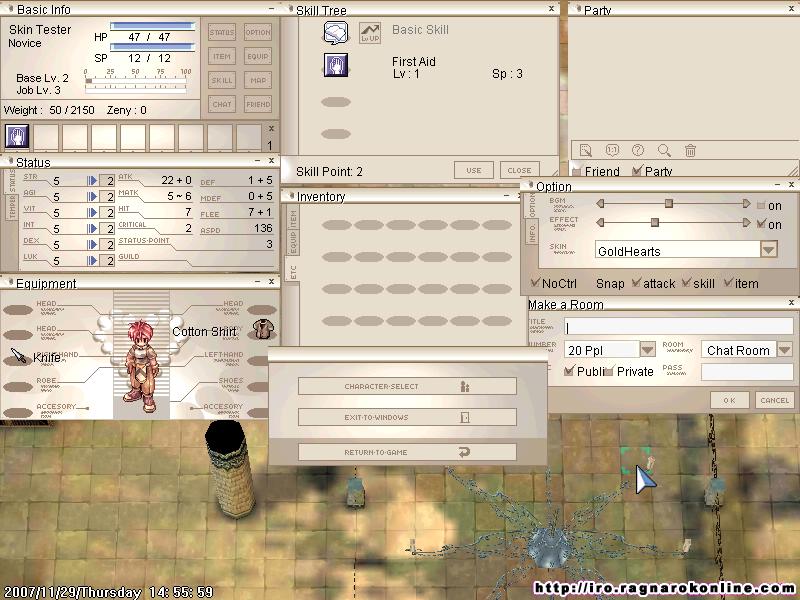This screenshot has width=800, height=600.
Task: Raise DEX with its arrow icon
Action: [x=92, y=244]
